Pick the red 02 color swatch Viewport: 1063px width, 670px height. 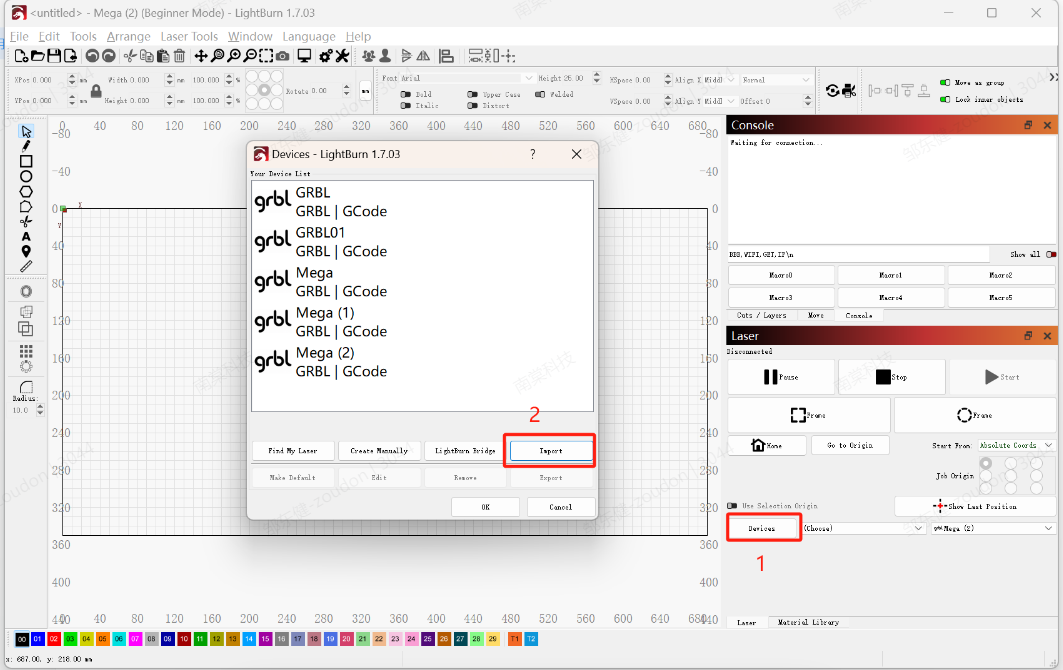[x=54, y=639]
